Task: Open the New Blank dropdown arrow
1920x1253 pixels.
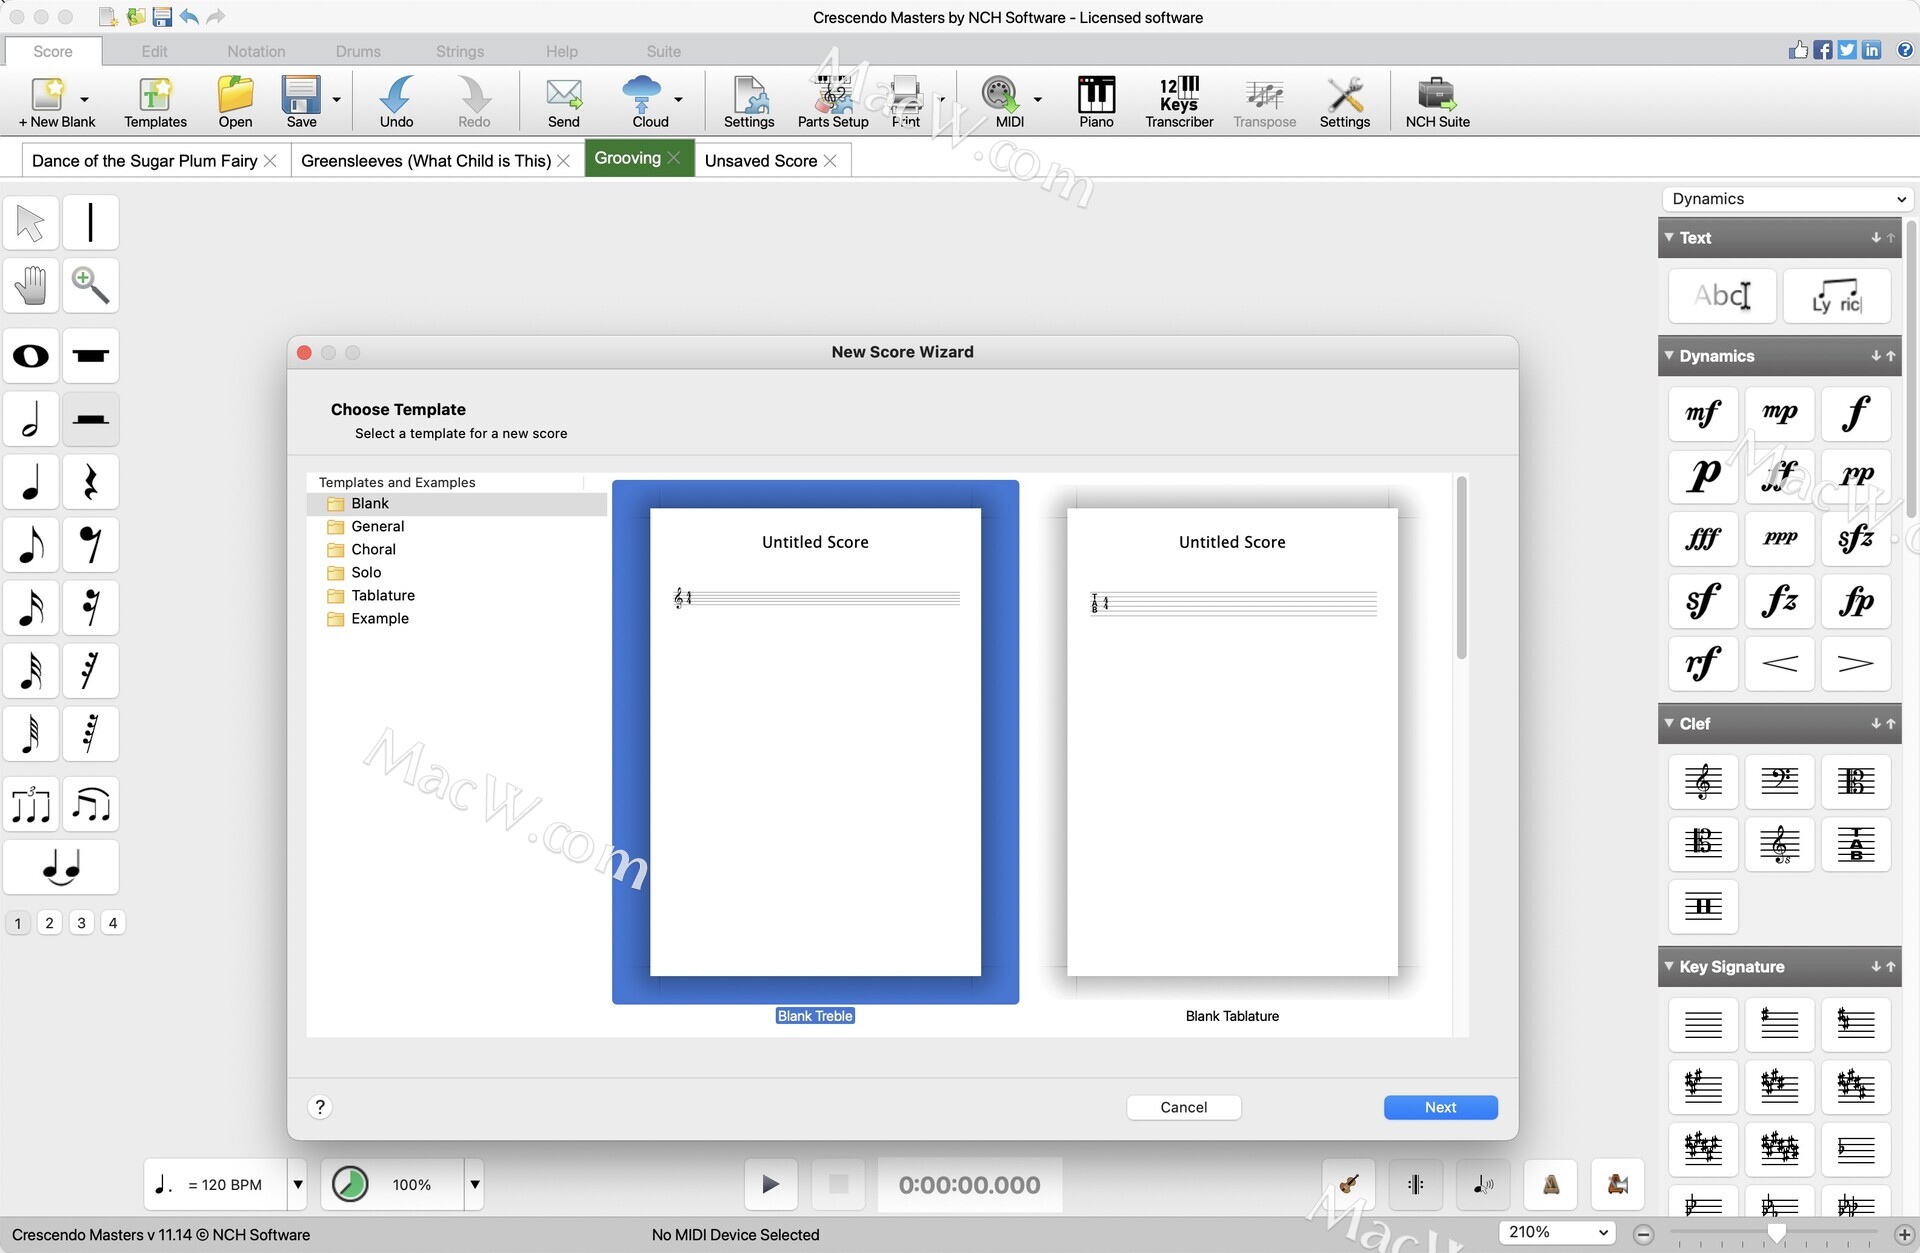Action: click(x=84, y=100)
